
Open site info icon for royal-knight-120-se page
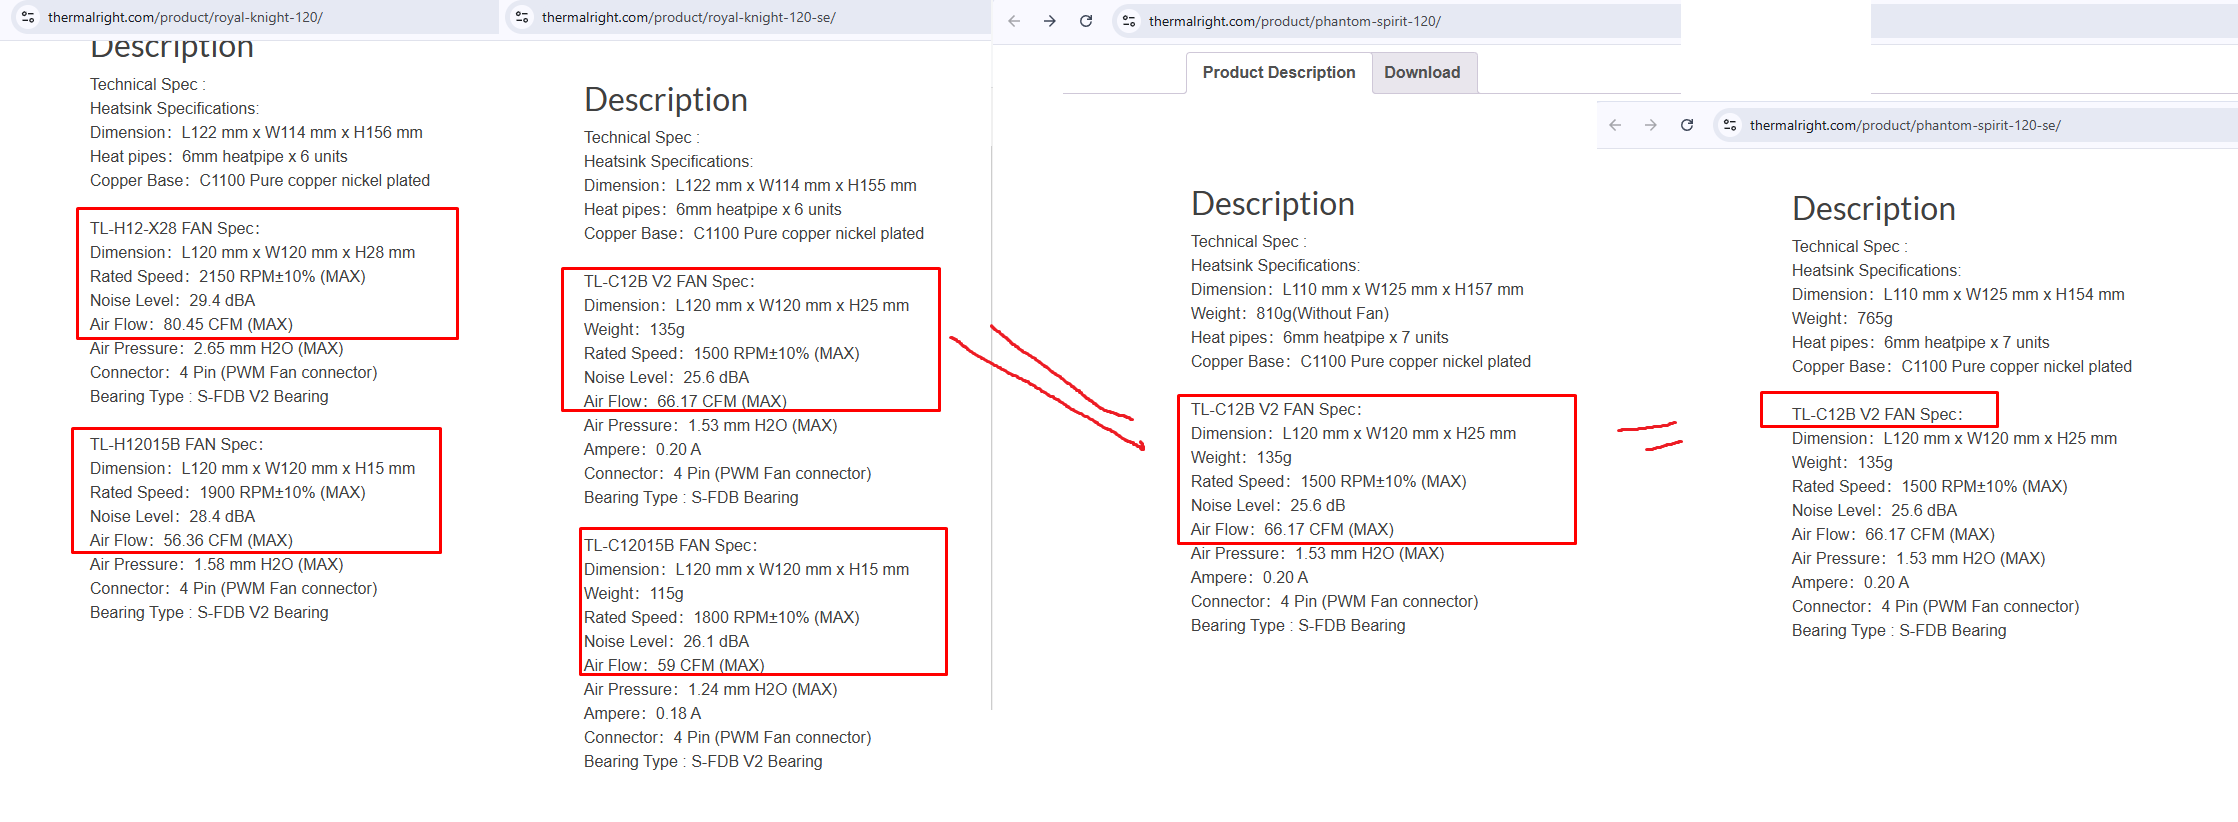coord(522,17)
